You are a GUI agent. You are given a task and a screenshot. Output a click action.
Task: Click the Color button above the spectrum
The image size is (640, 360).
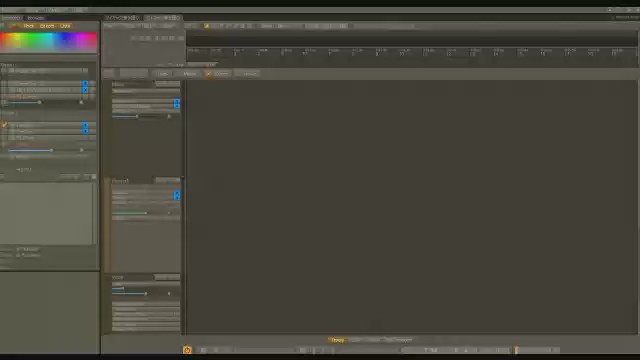[x=65, y=26]
